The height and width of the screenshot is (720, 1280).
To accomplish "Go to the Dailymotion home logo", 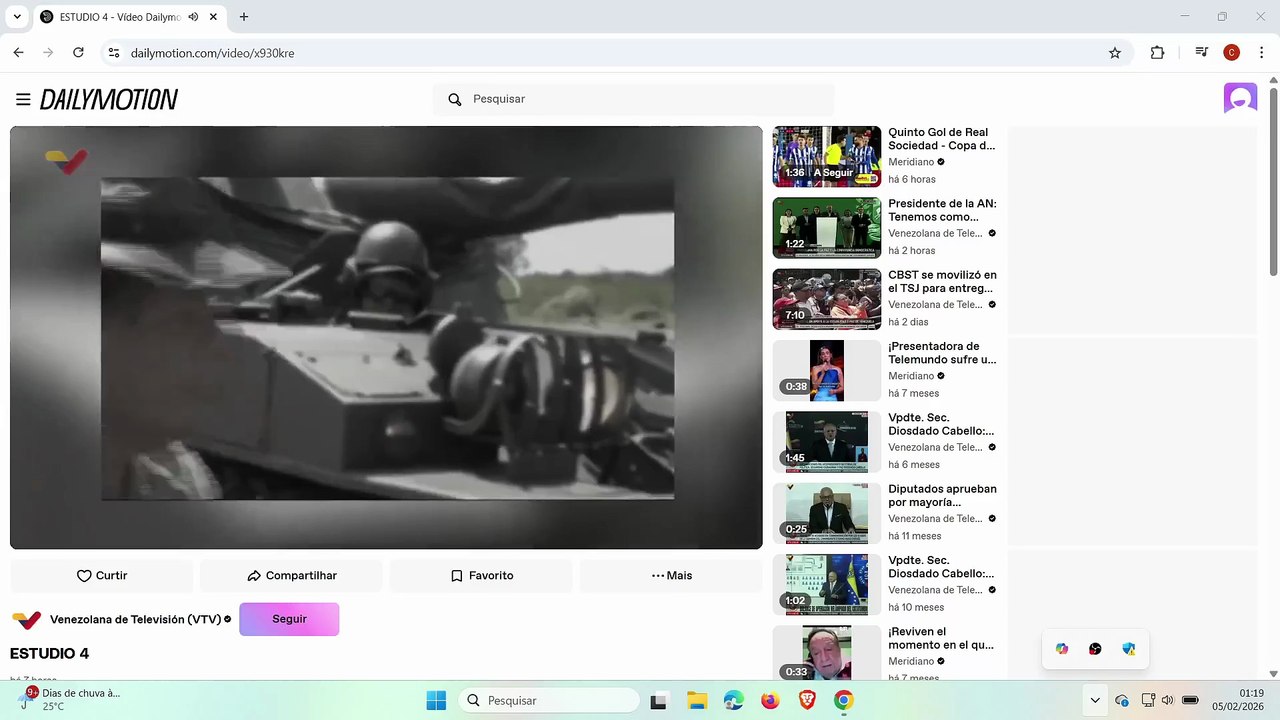I will pos(109,99).
